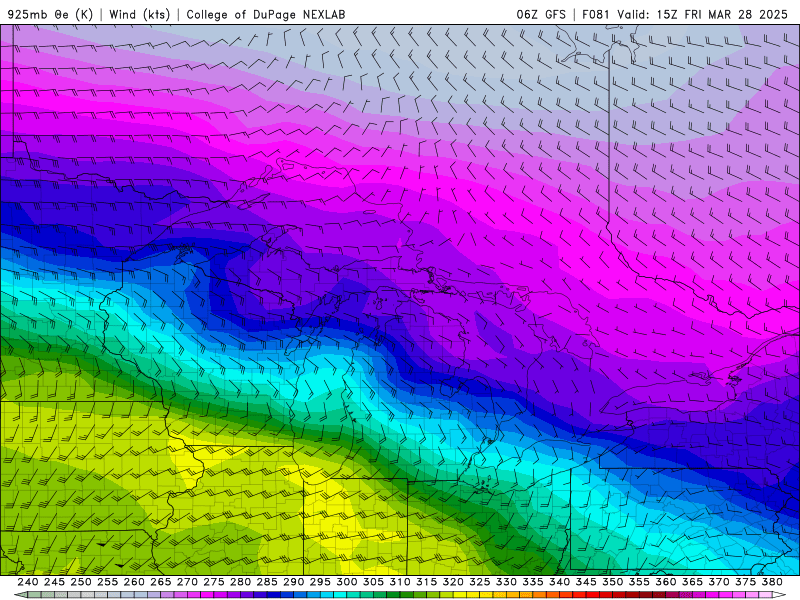
Task: Select the 380 scale value
Action: [x=771, y=582]
